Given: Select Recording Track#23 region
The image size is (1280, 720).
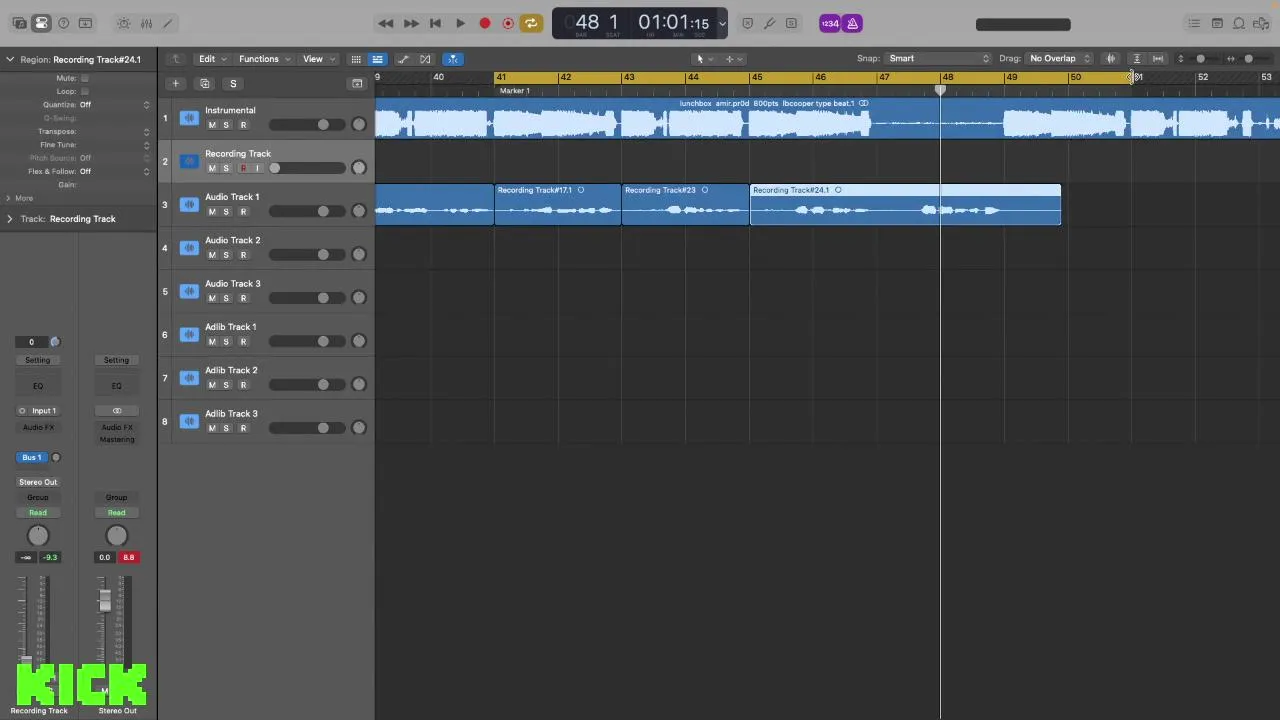Looking at the screenshot, I should (x=685, y=204).
